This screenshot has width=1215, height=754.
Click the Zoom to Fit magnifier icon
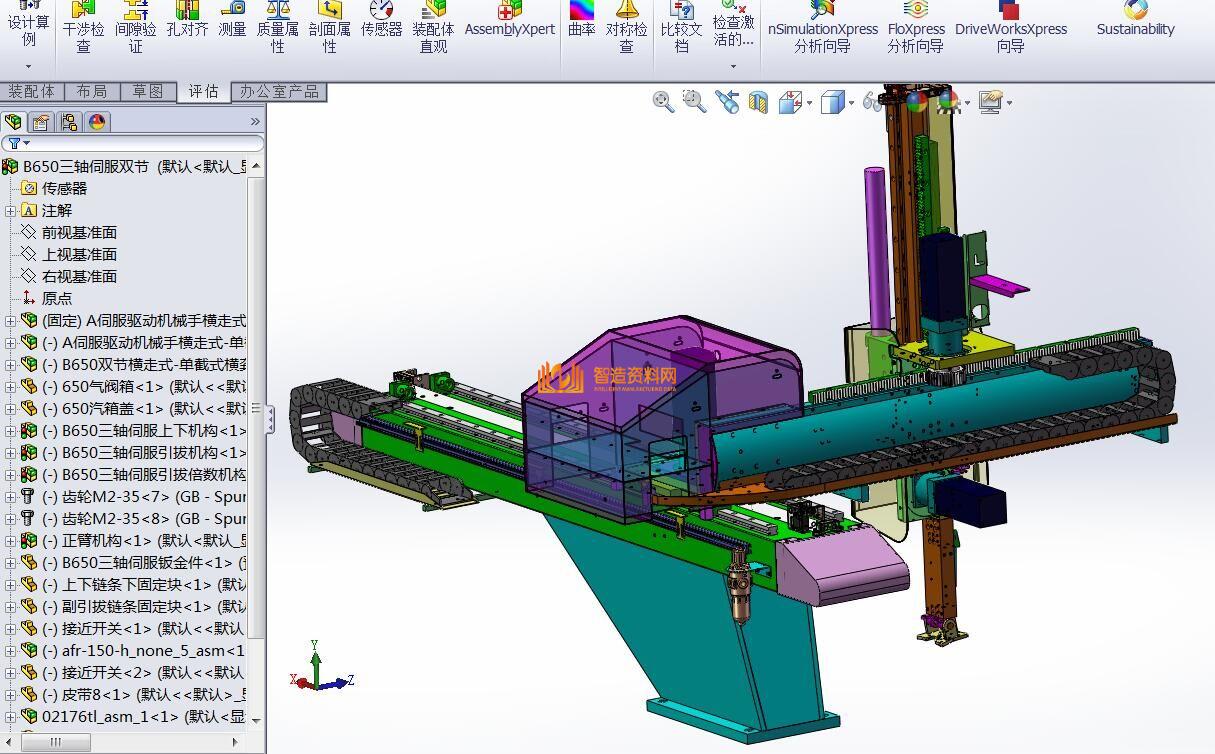pos(662,101)
